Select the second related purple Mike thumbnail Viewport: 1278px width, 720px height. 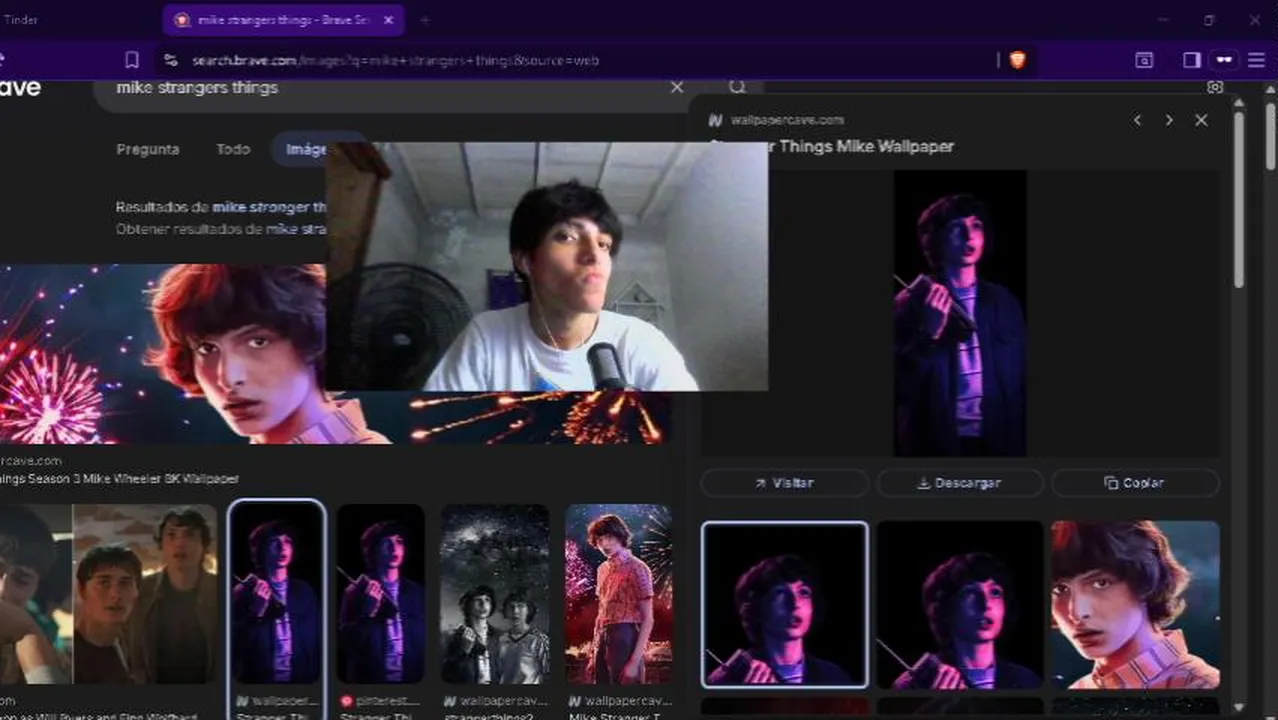point(960,604)
